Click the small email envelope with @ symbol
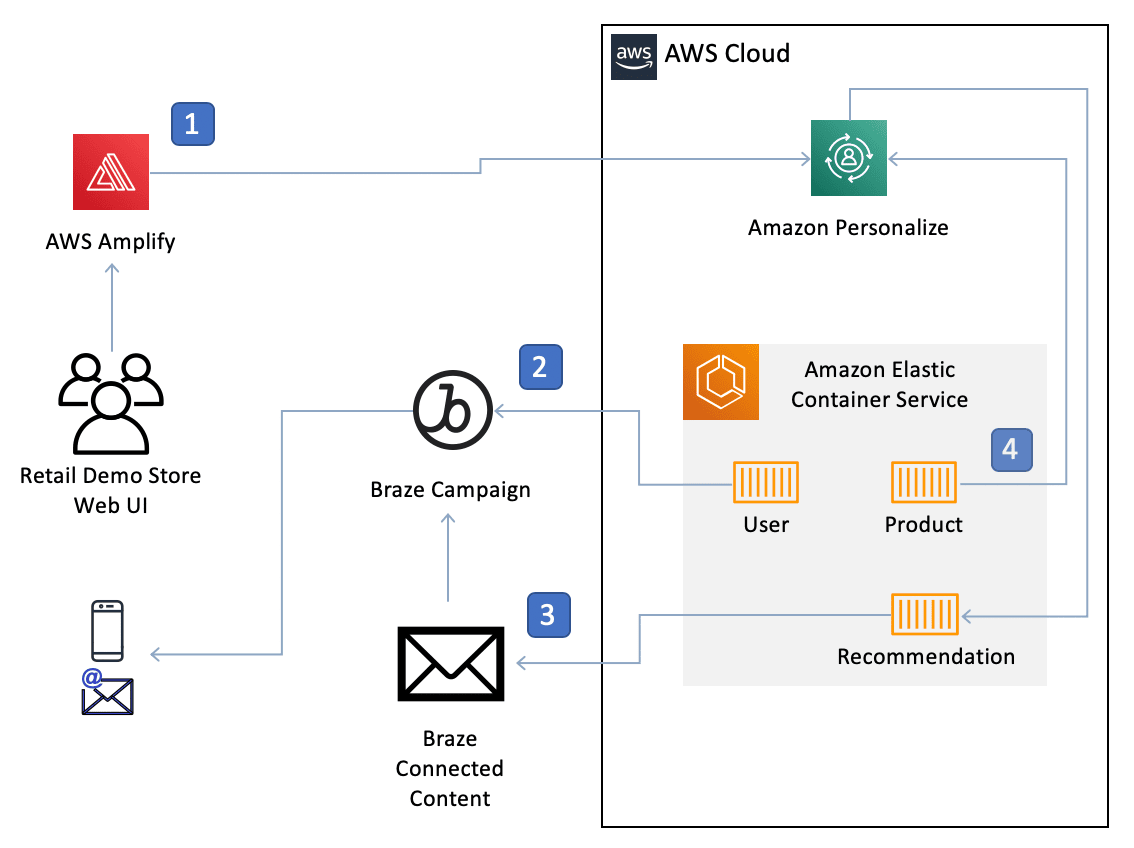This screenshot has height=848, width=1134. click(x=107, y=693)
